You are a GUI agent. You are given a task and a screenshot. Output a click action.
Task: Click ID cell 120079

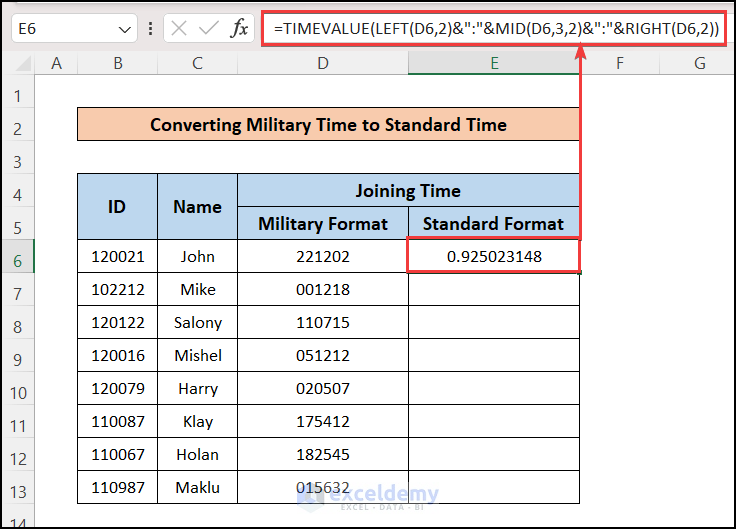coord(117,388)
